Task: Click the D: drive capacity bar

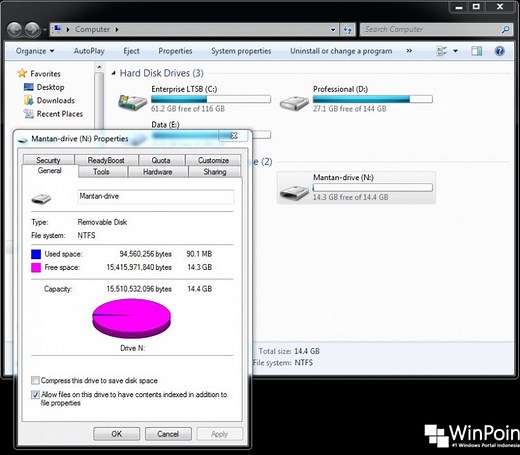Action: click(x=373, y=99)
